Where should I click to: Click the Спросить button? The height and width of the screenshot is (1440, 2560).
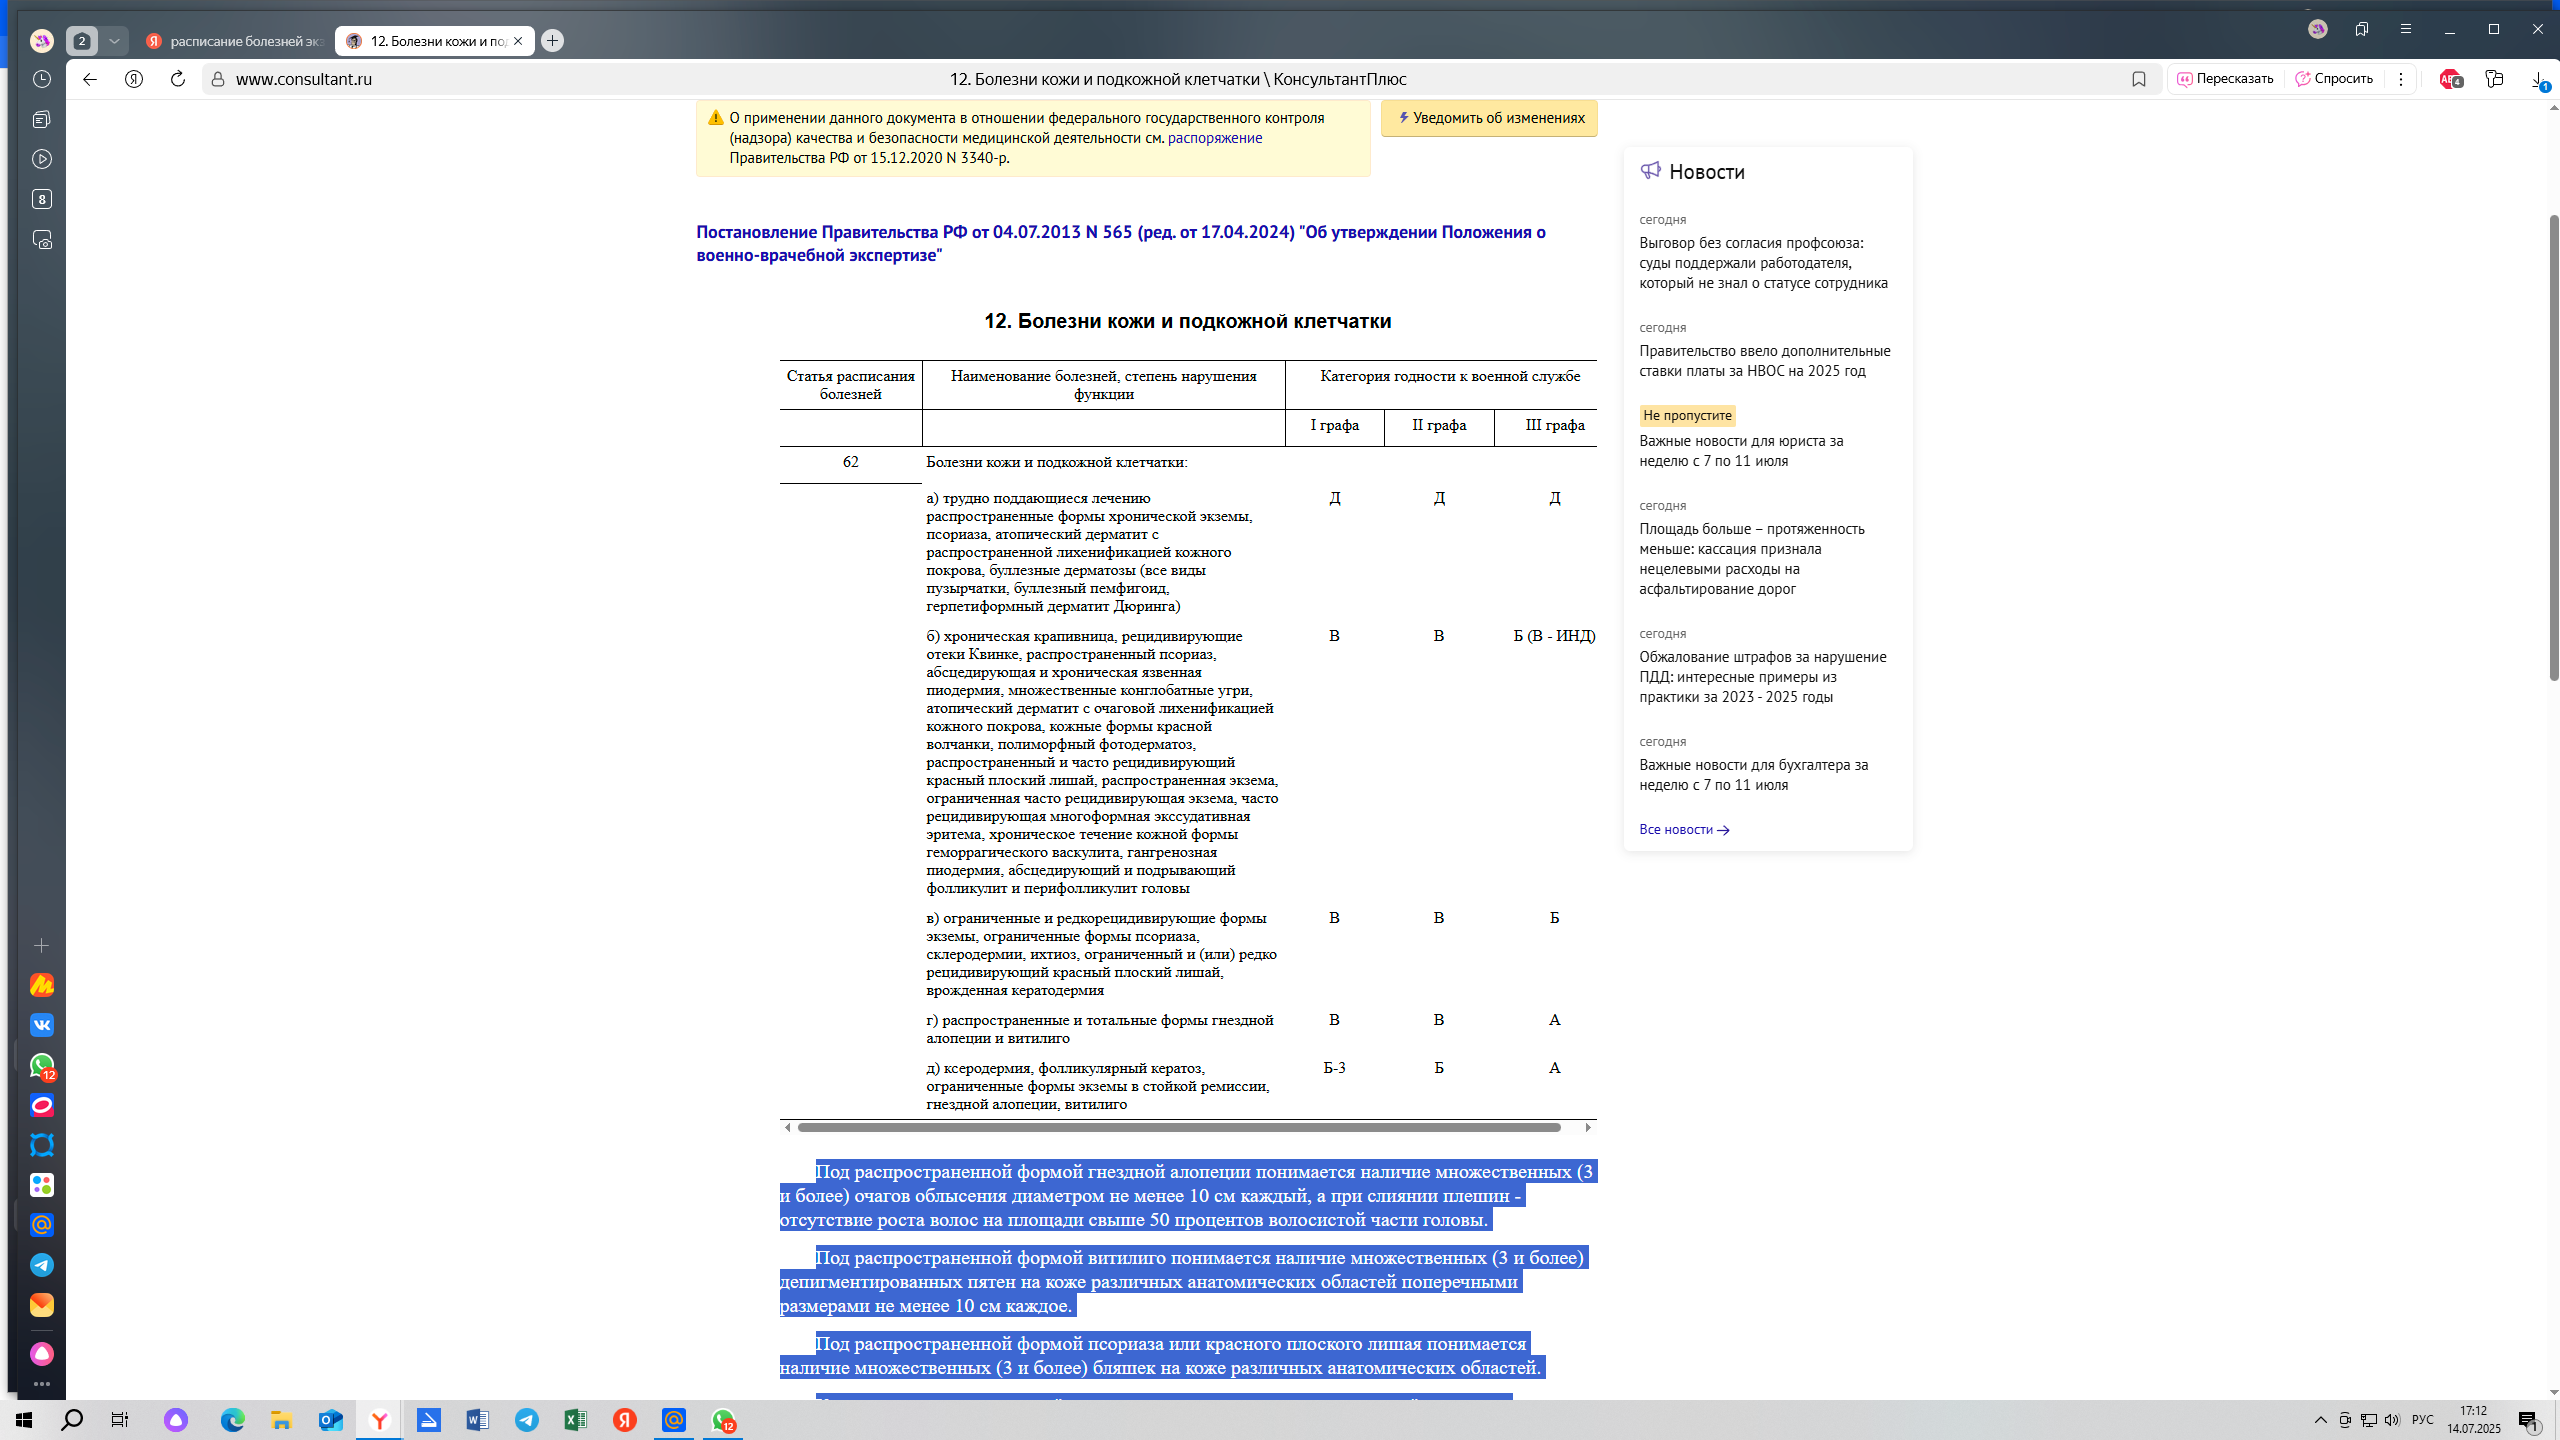(x=2335, y=79)
